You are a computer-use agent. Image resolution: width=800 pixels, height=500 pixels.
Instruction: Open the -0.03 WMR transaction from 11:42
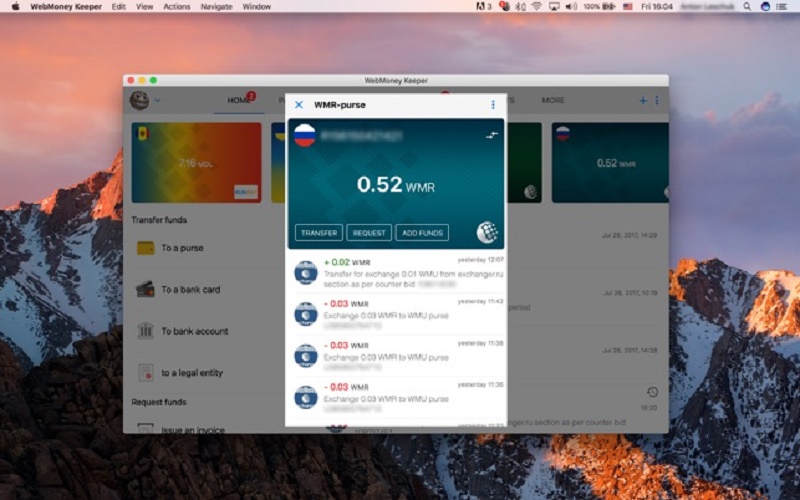point(396,314)
